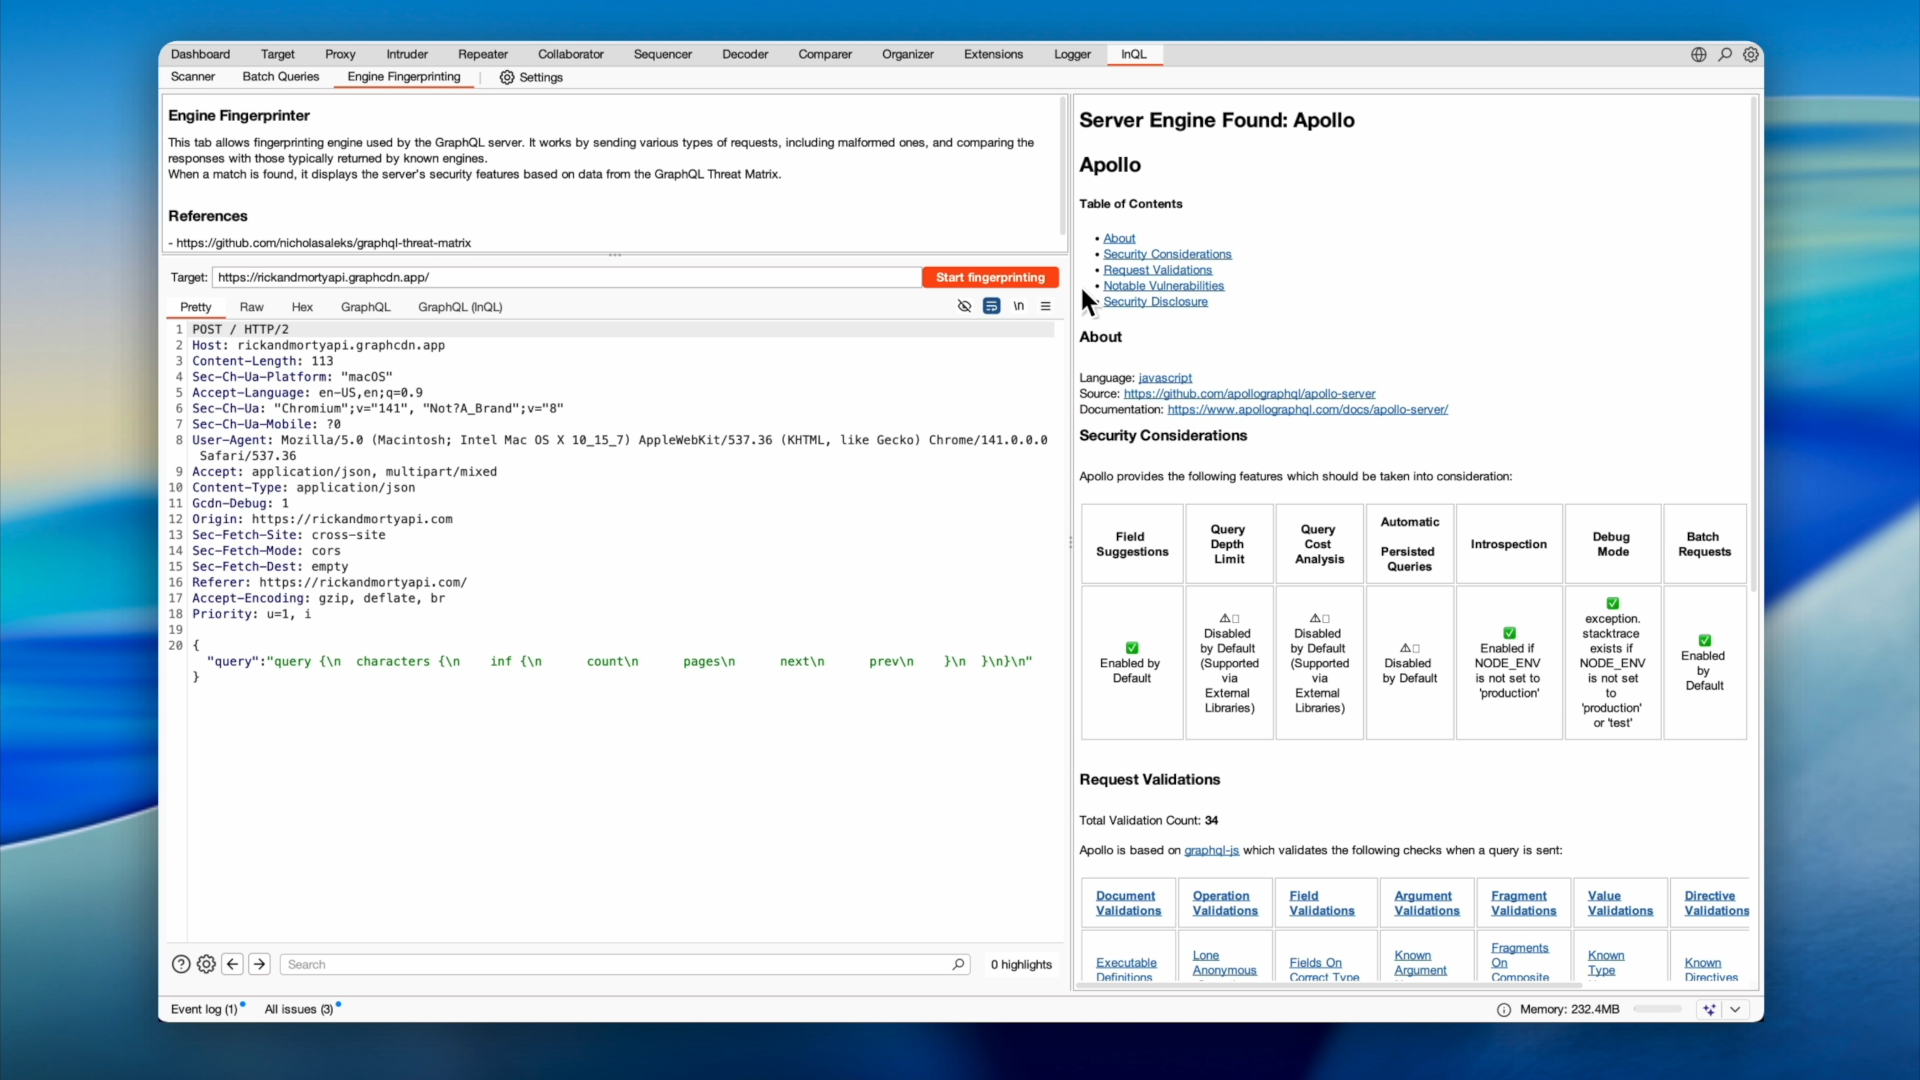Open the InQL Settings gear tab
Viewport: 1920px width, 1080px height.
point(531,77)
